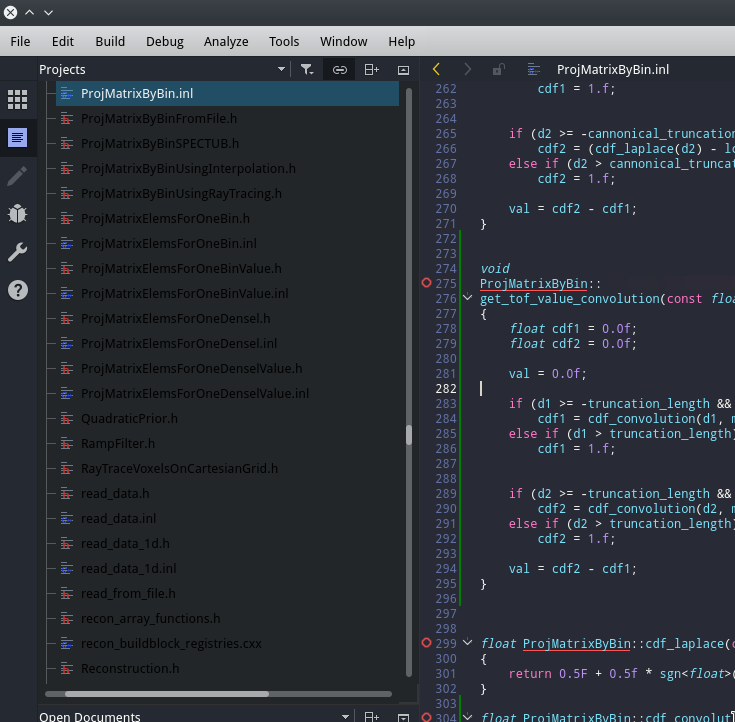The width and height of the screenshot is (735, 722).
Task: Click the breakpoint marker on line 299
Action: coord(427,643)
